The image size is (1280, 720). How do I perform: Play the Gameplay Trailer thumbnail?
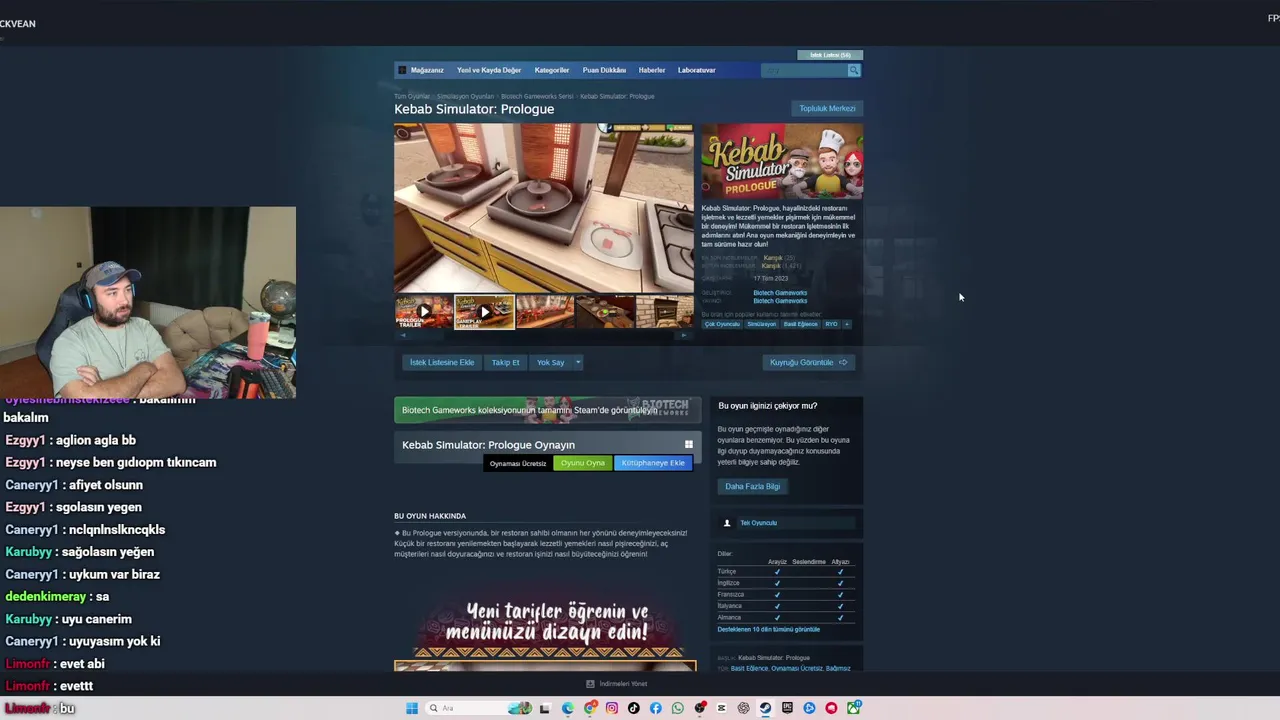[485, 312]
